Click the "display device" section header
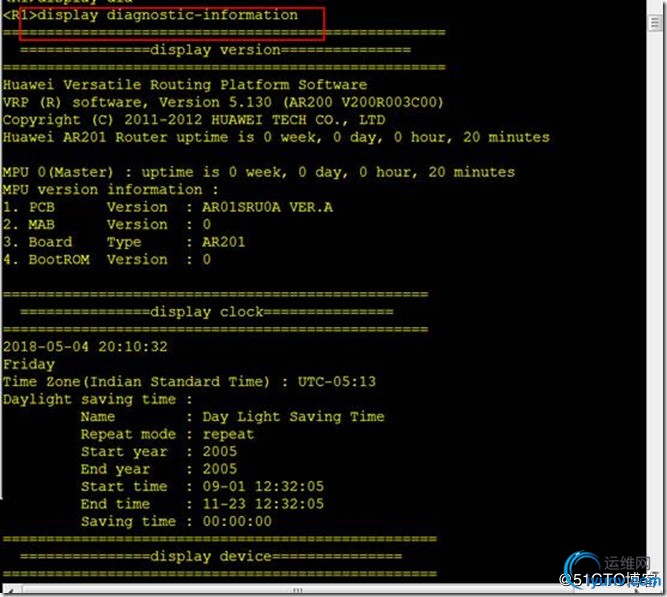Screen dimensions: 667x597 [211, 557]
